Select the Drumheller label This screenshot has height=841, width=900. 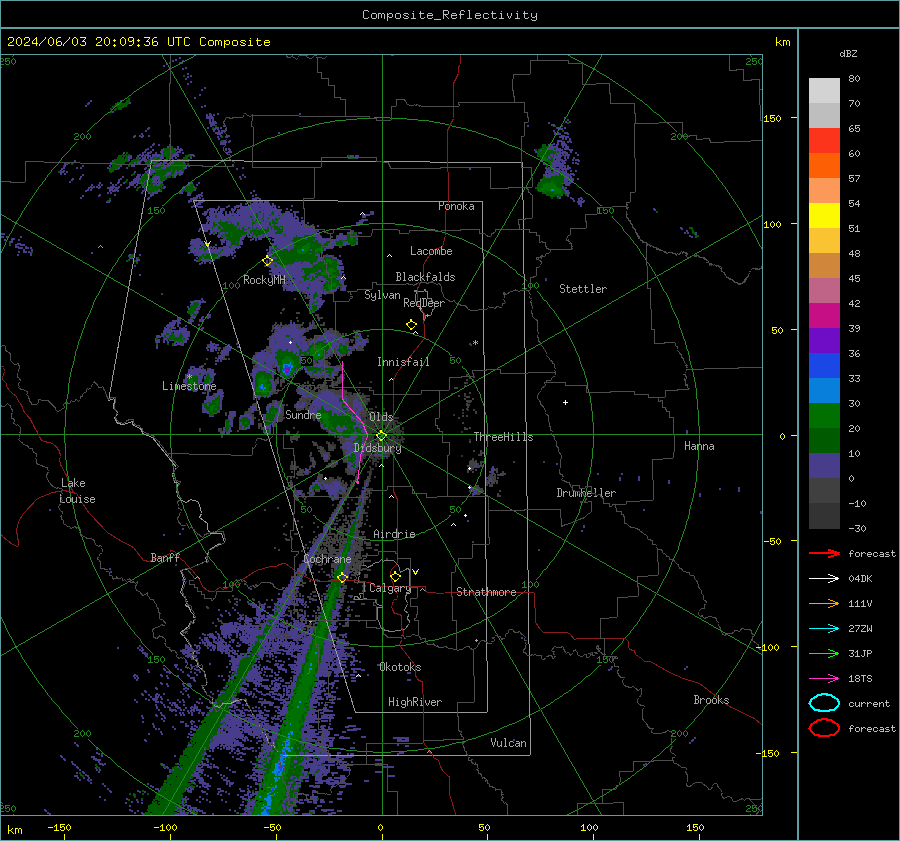coord(586,493)
